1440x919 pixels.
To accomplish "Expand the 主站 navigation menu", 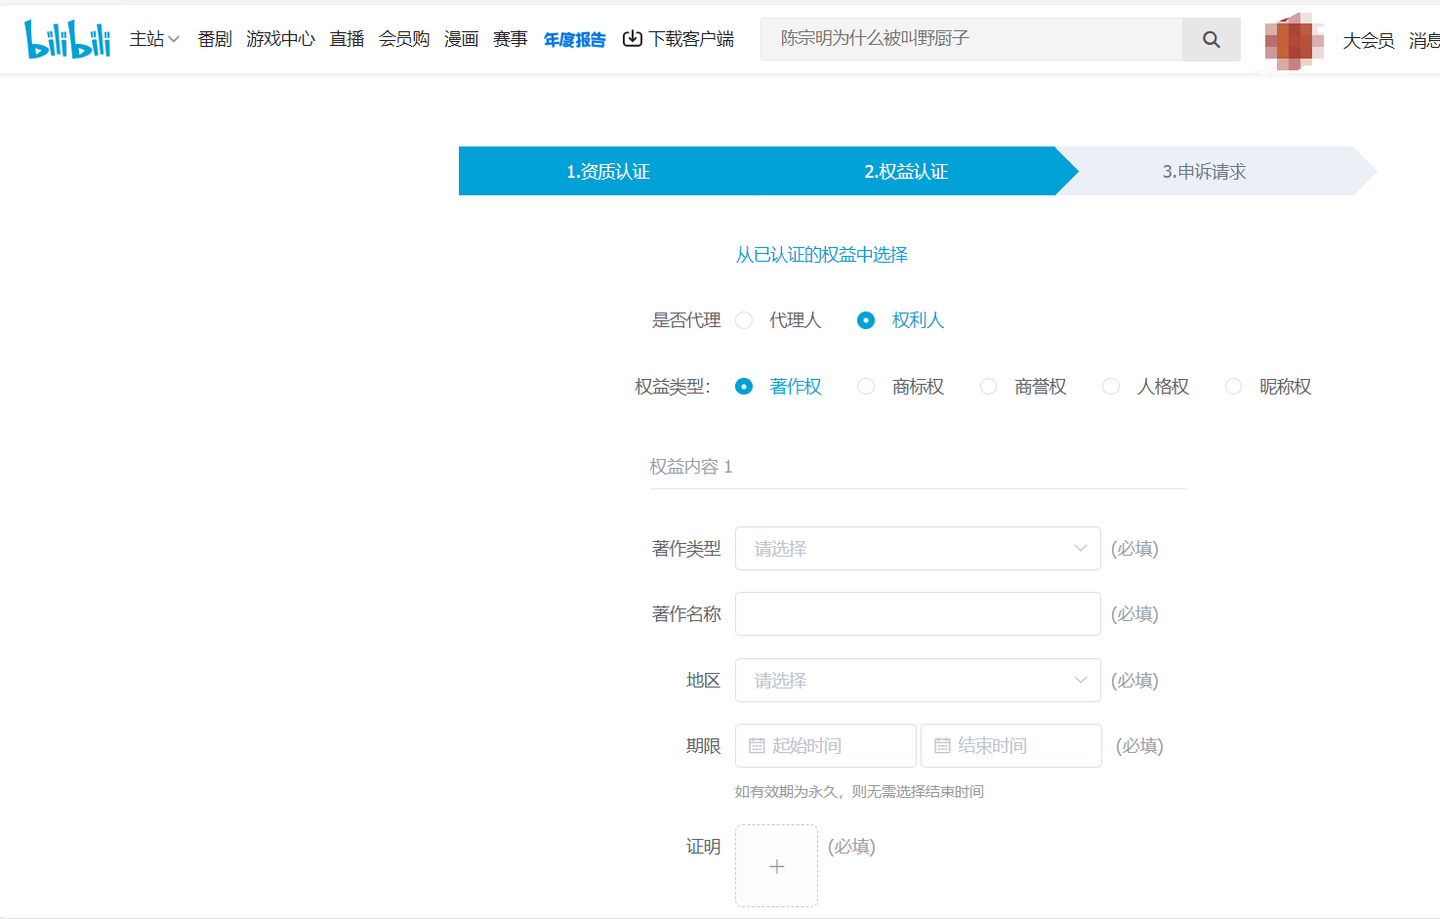I will 154,39.
